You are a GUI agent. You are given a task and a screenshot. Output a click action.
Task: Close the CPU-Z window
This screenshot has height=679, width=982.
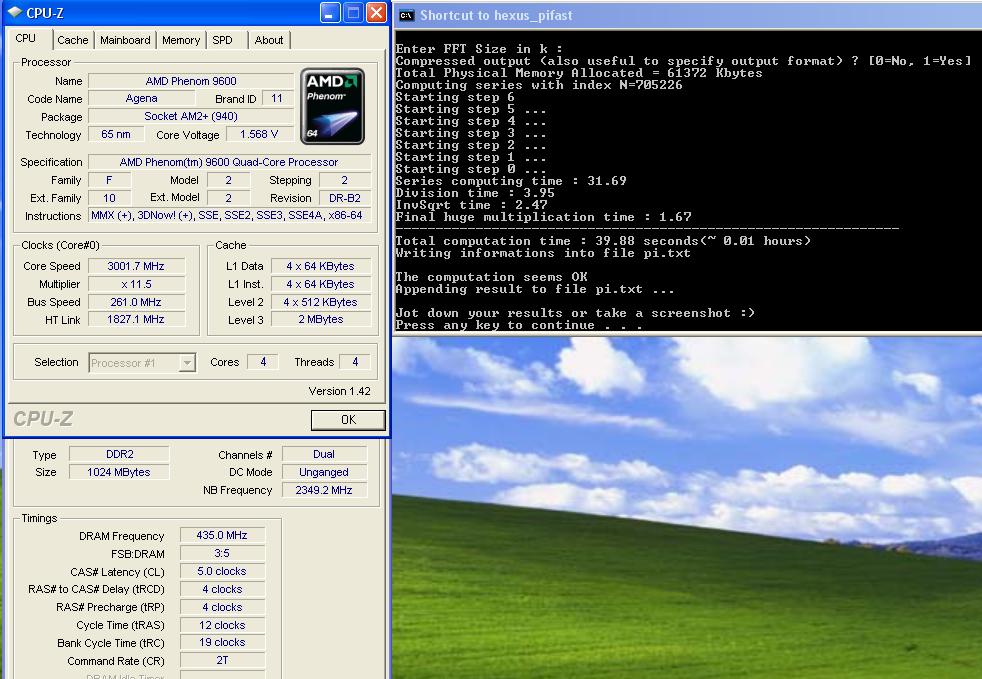click(x=376, y=13)
